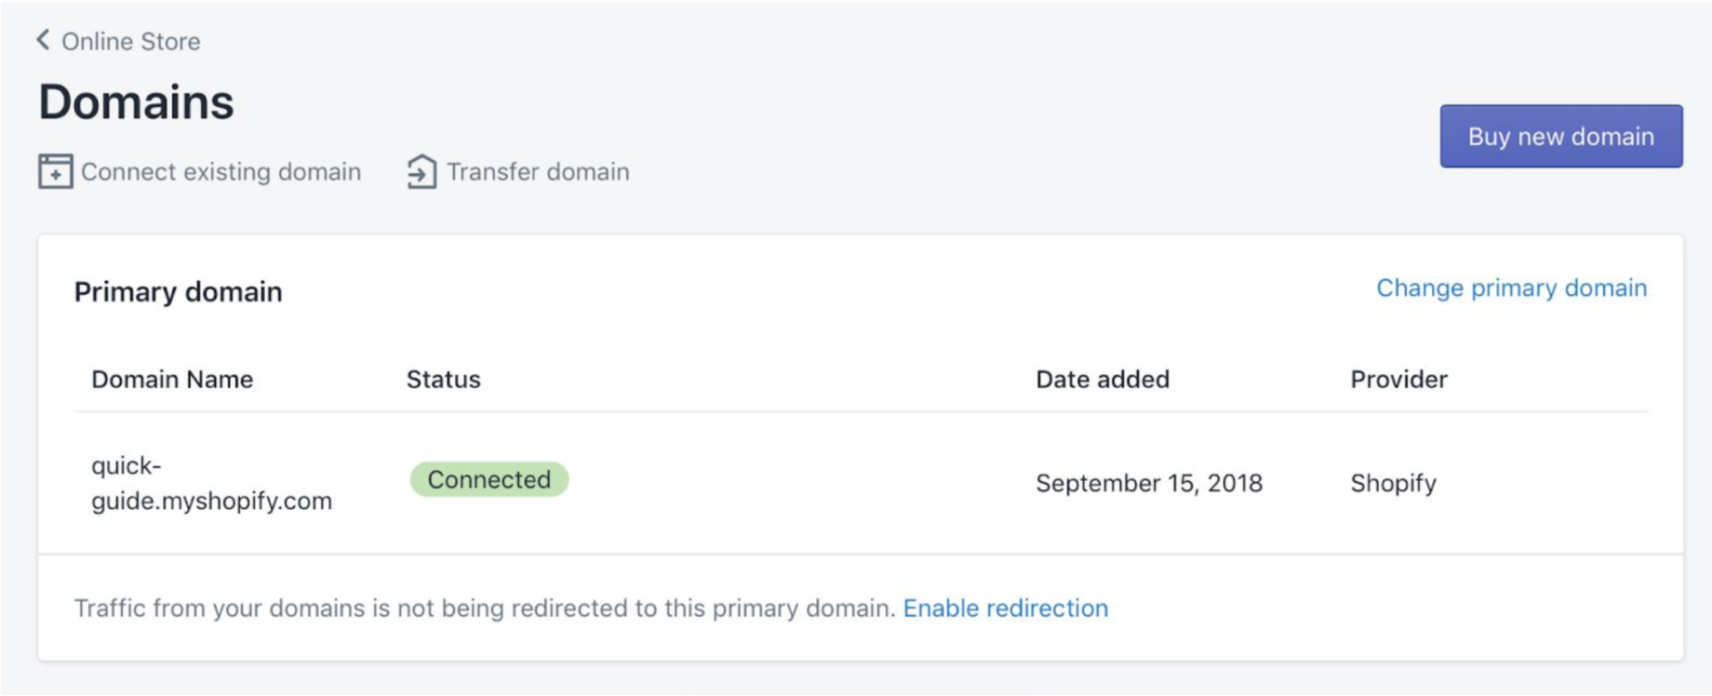Select quick-guide.myshopify.com domain name
Image resolution: width=1712 pixels, height=696 pixels.
[211, 483]
